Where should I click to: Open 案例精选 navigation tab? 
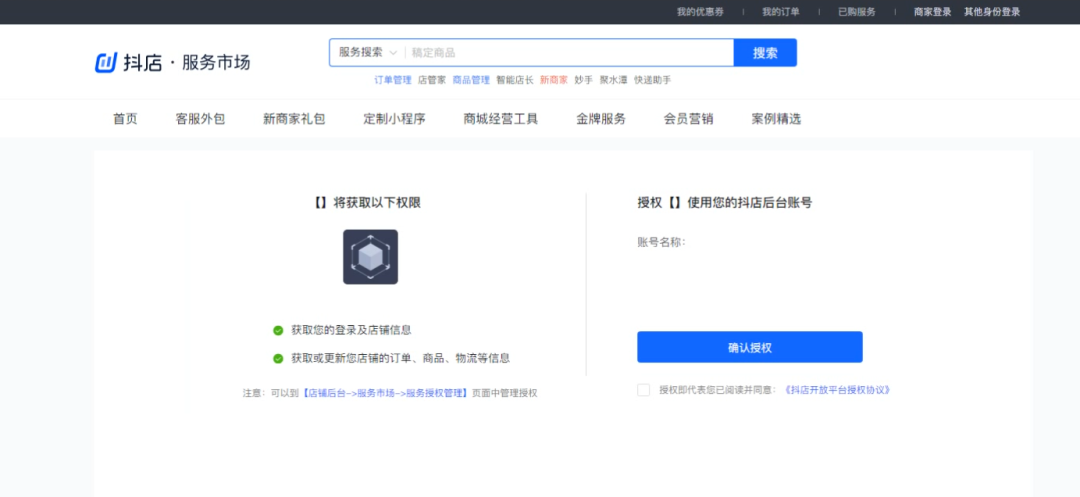coord(776,118)
